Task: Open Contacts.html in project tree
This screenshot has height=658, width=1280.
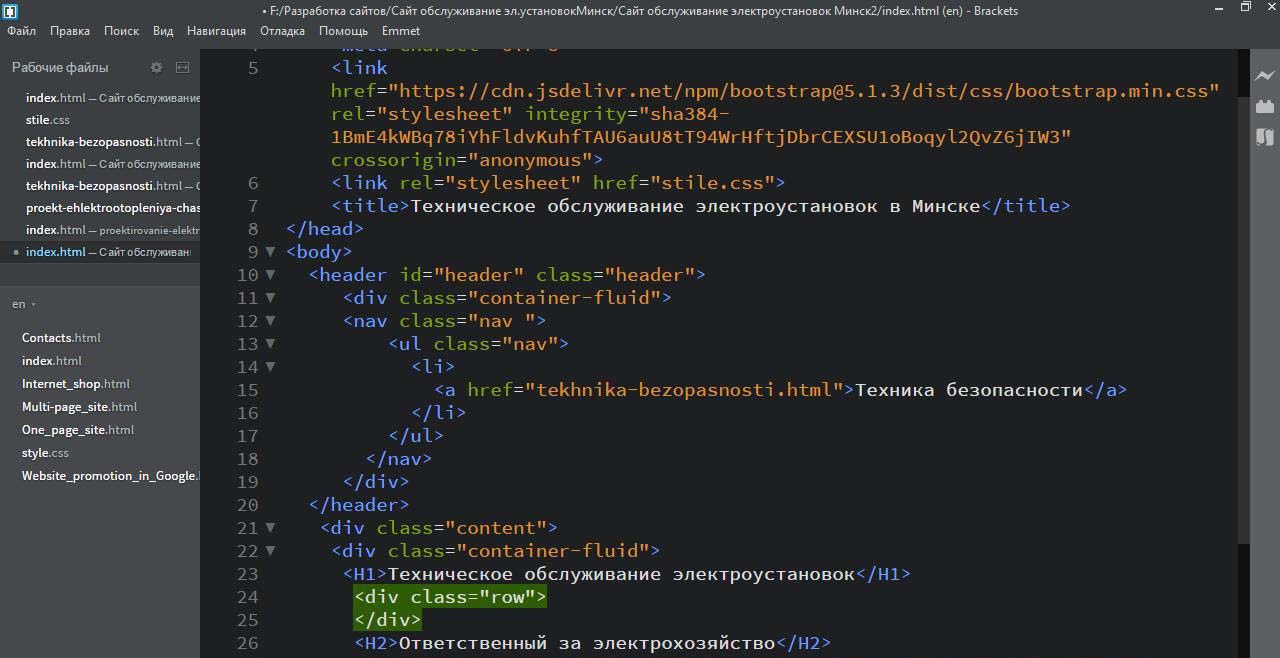Action: pyautogui.click(x=61, y=338)
